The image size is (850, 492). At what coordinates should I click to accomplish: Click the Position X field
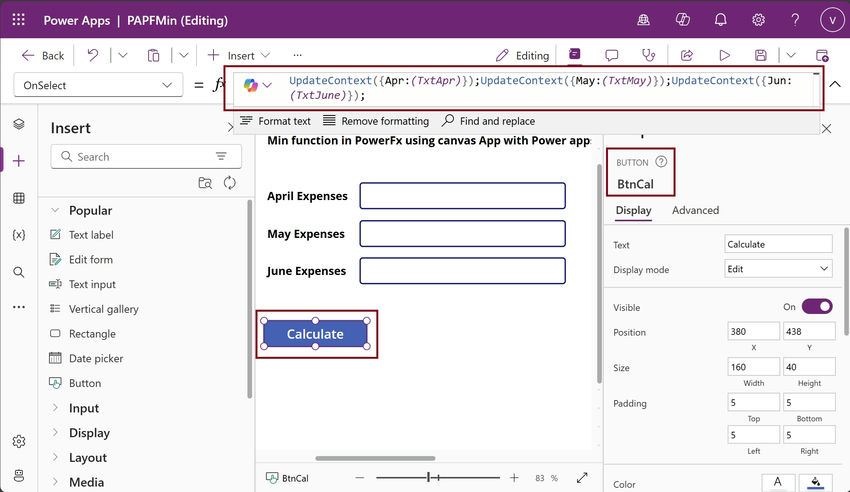[x=754, y=331]
